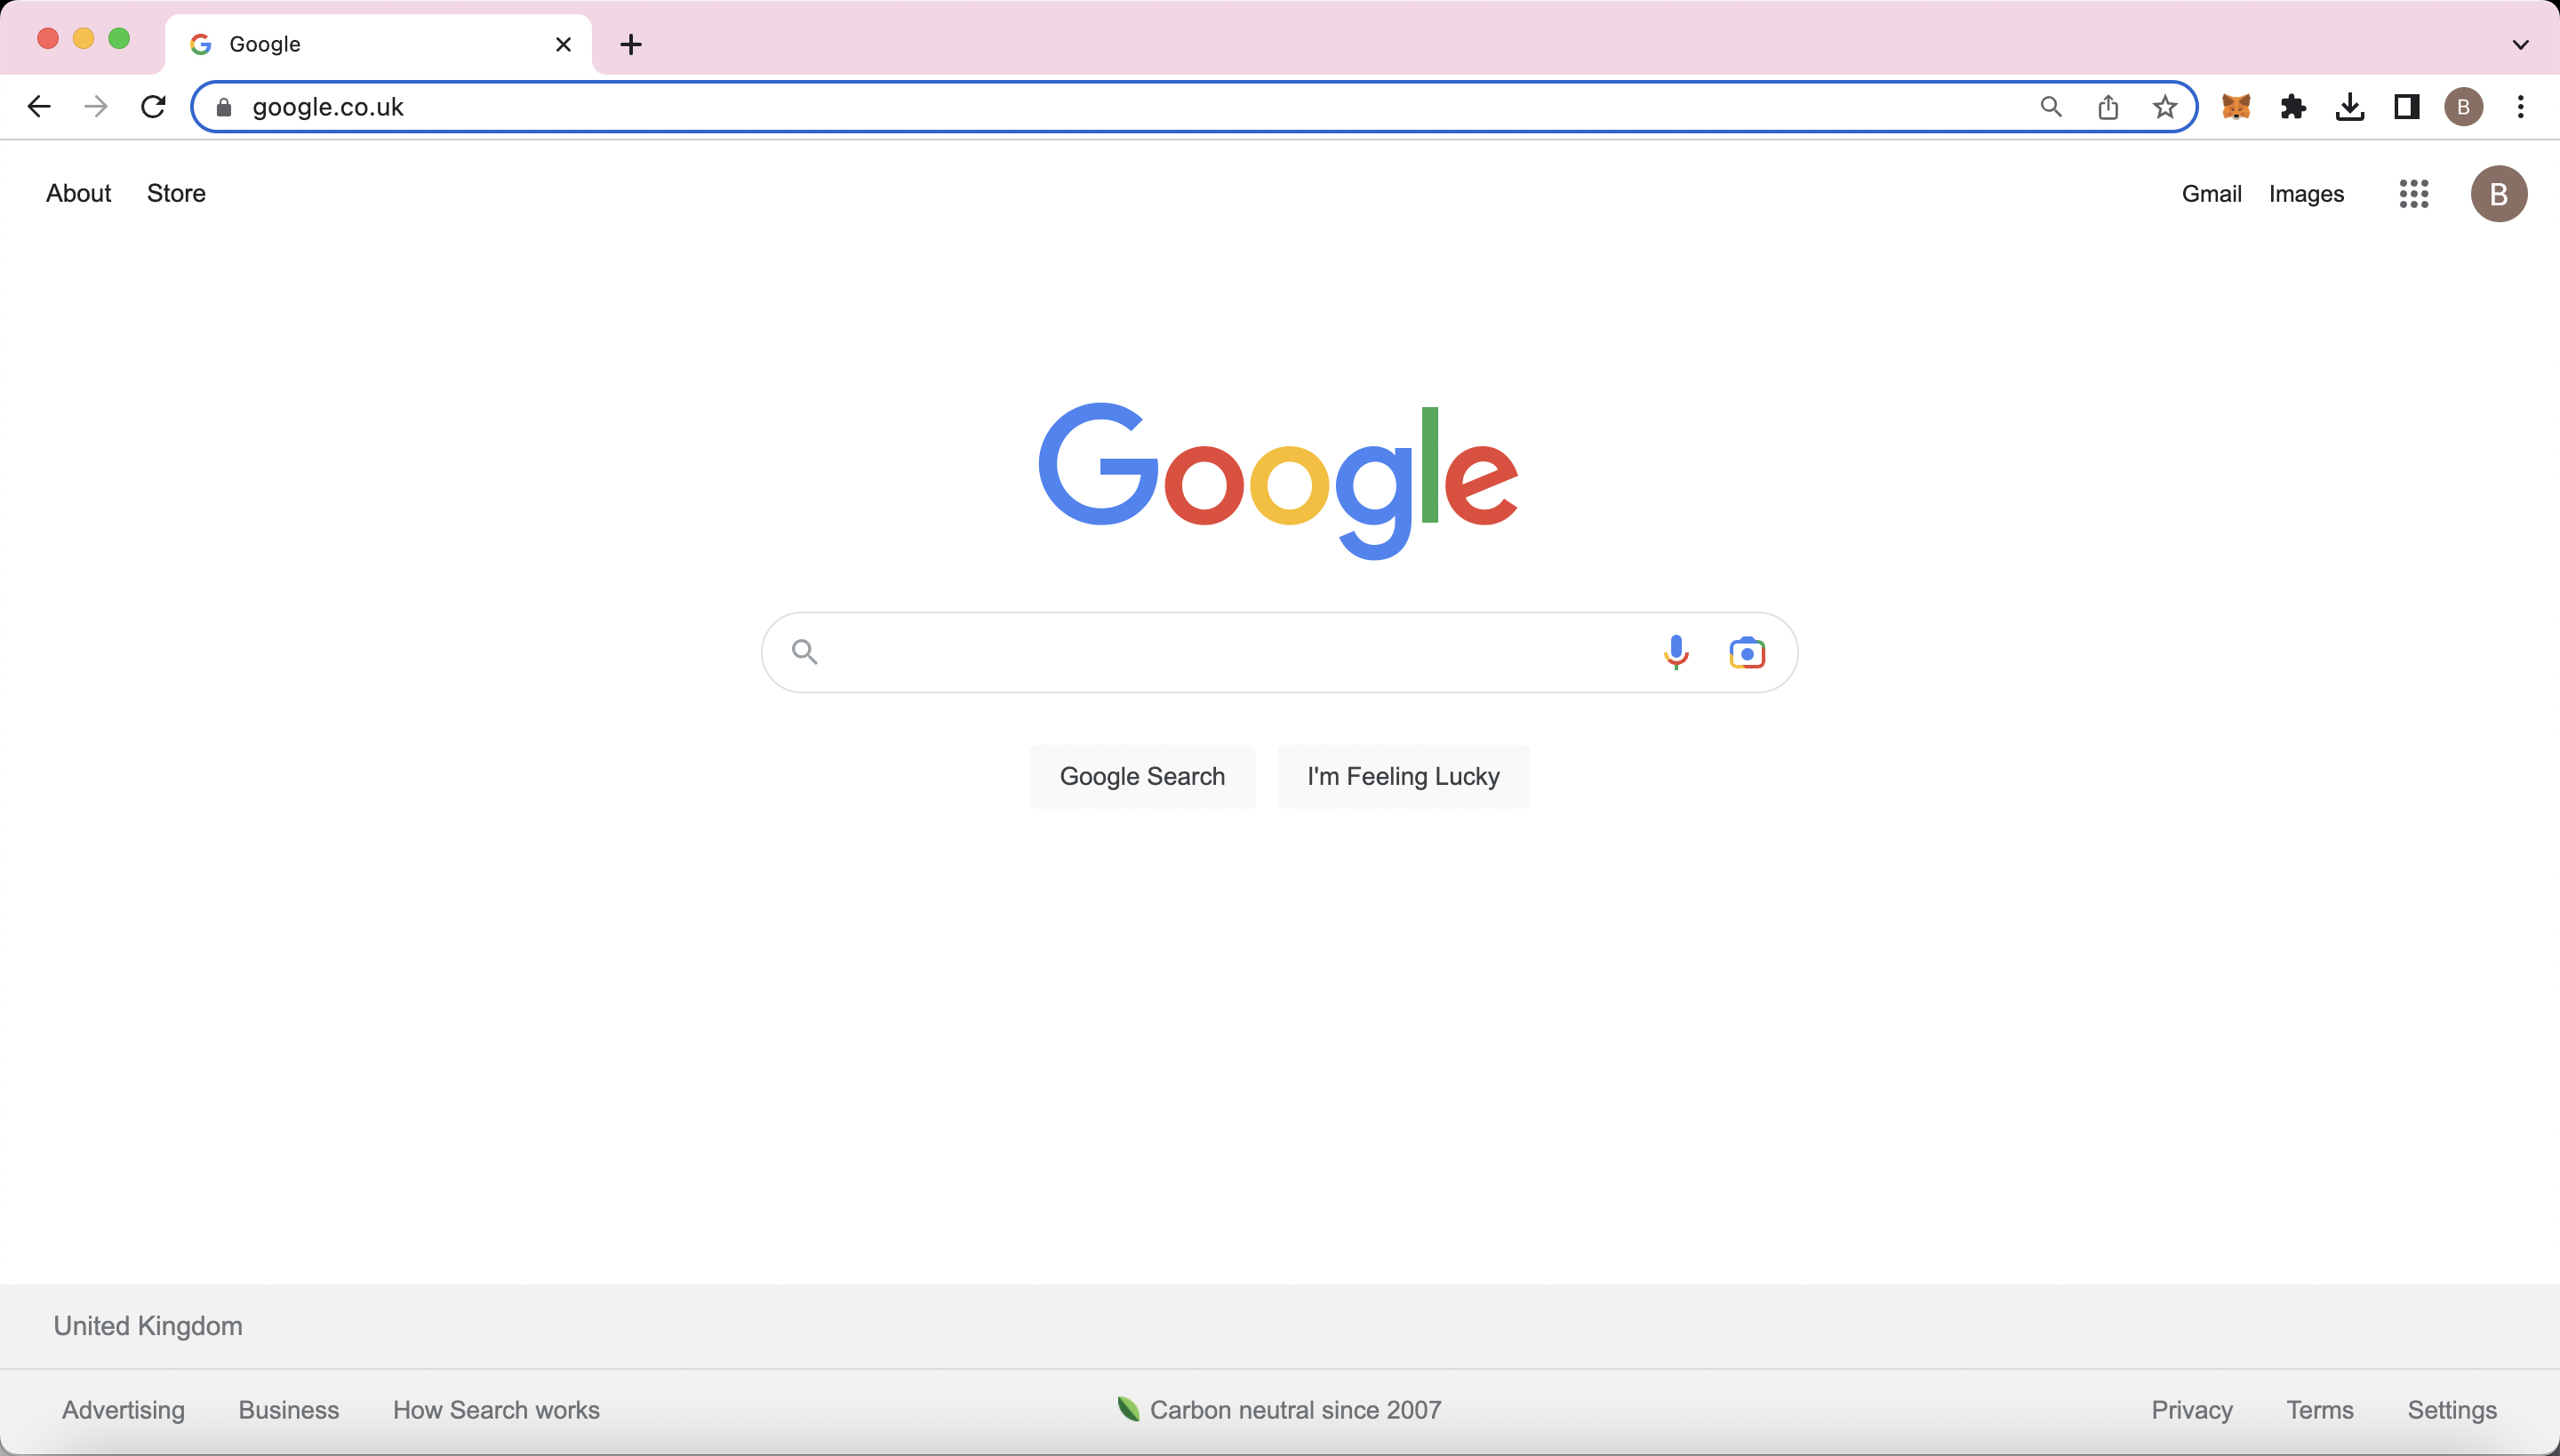Open the zoom magnifier icon in address bar
The image size is (2560, 1456).
point(2051,107)
